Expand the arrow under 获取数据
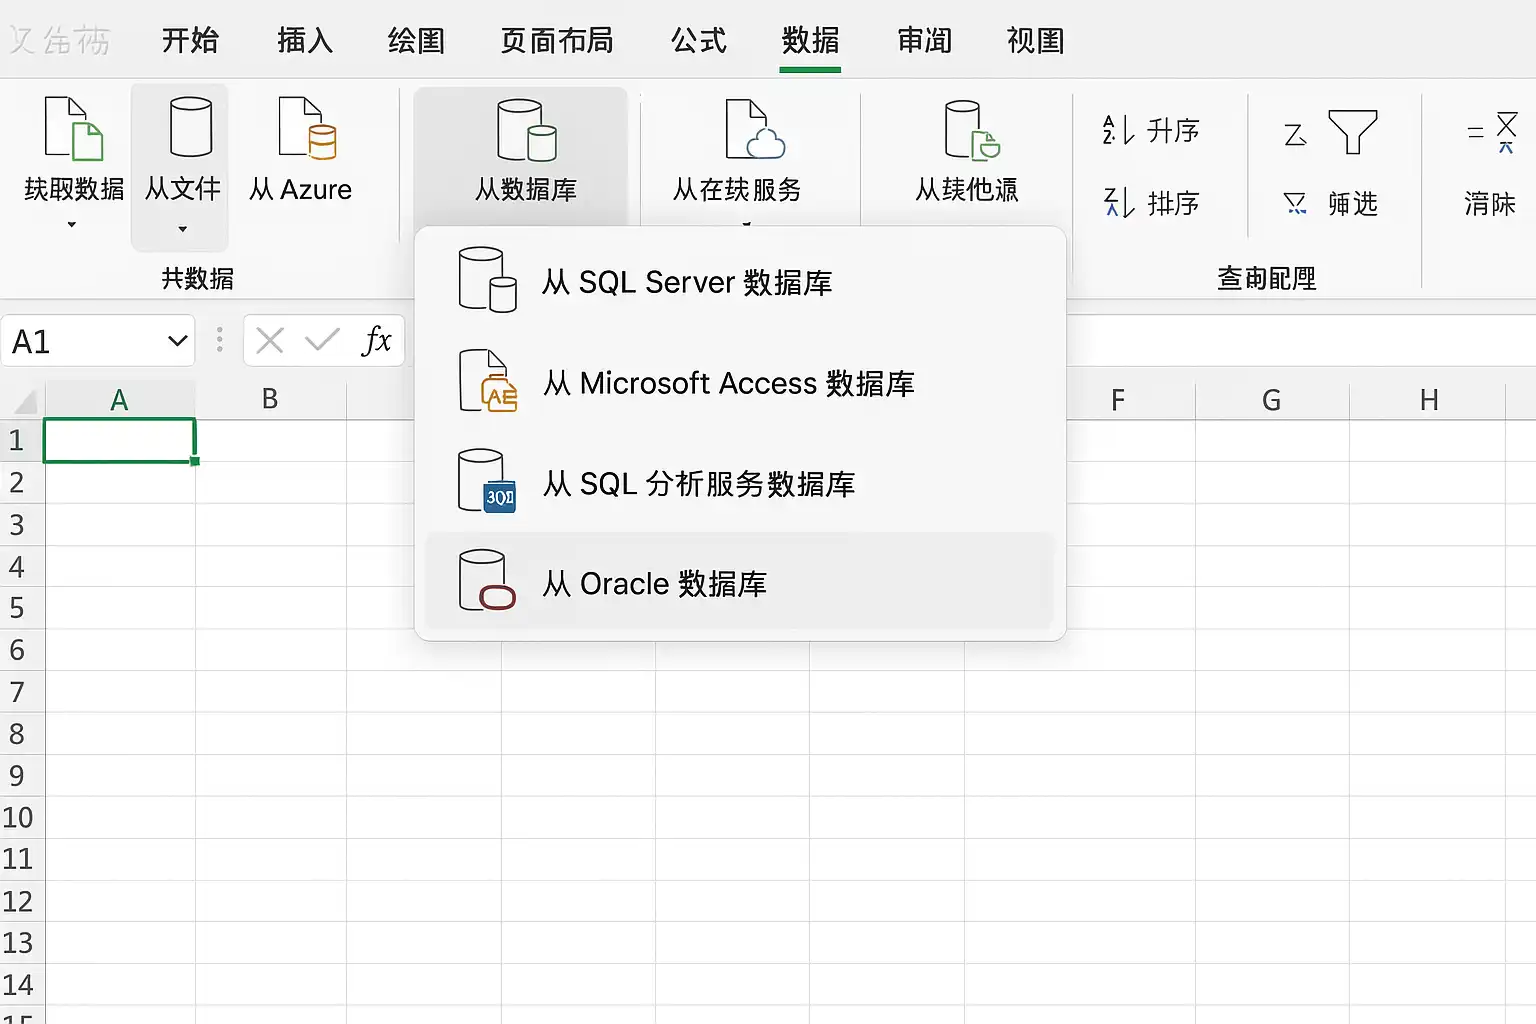Image resolution: width=1536 pixels, height=1024 pixels. pos(72,225)
